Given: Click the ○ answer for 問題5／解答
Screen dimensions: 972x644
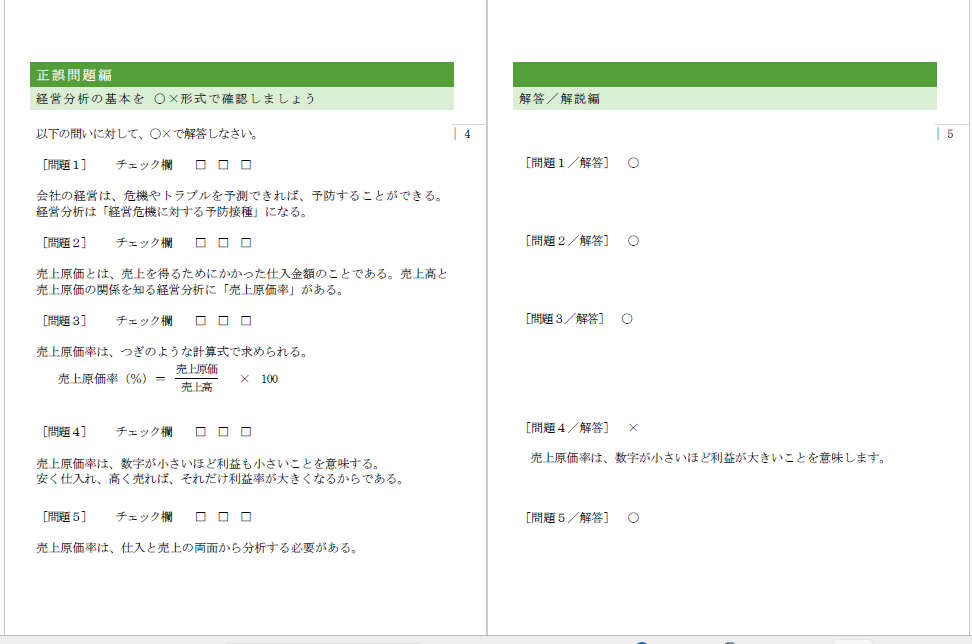Looking at the screenshot, I should (633, 518).
